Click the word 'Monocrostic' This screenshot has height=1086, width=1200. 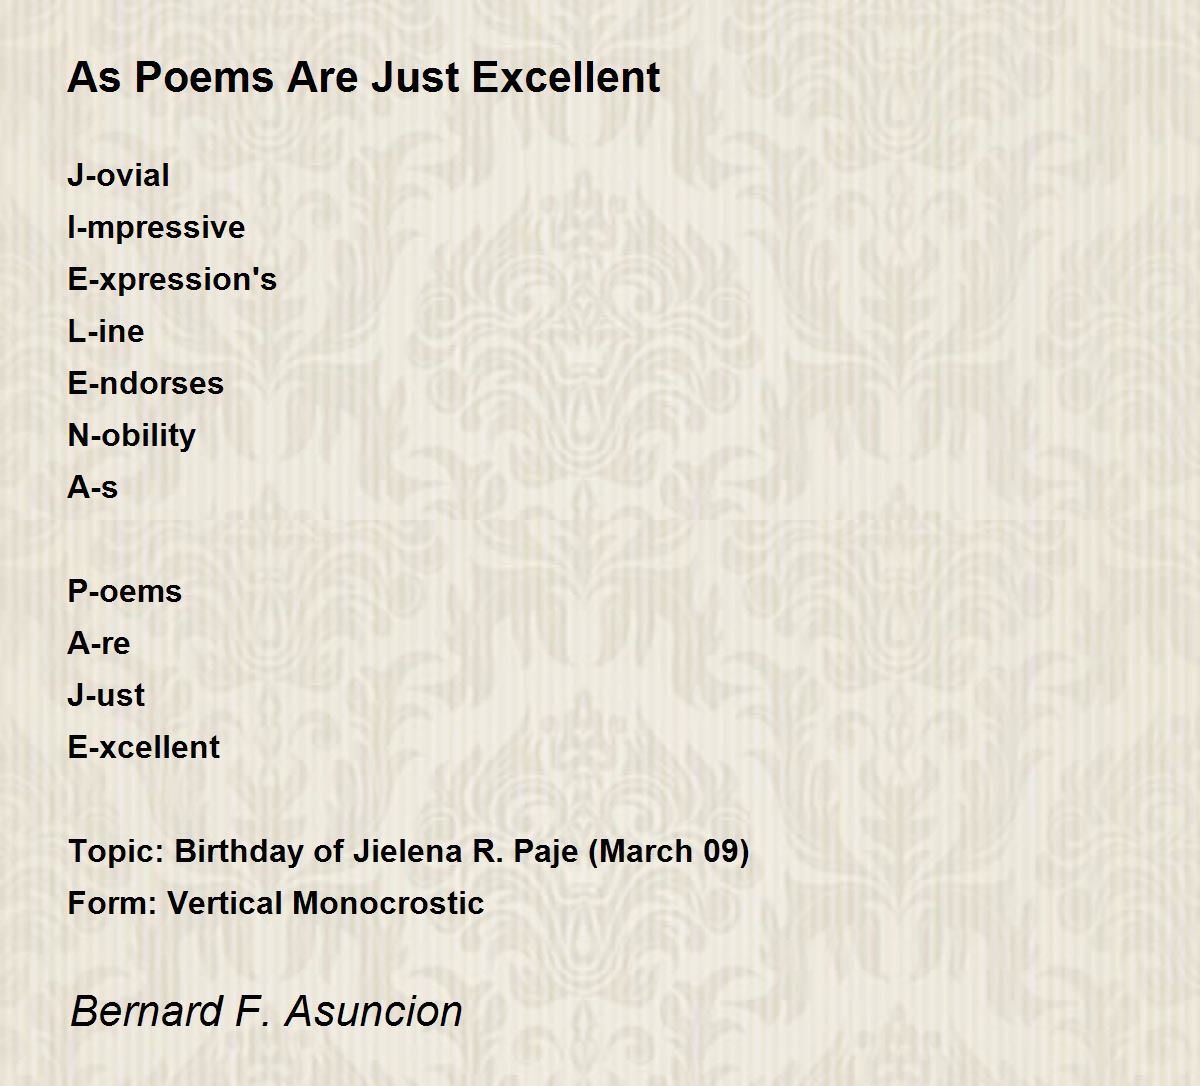pyautogui.click(x=389, y=903)
